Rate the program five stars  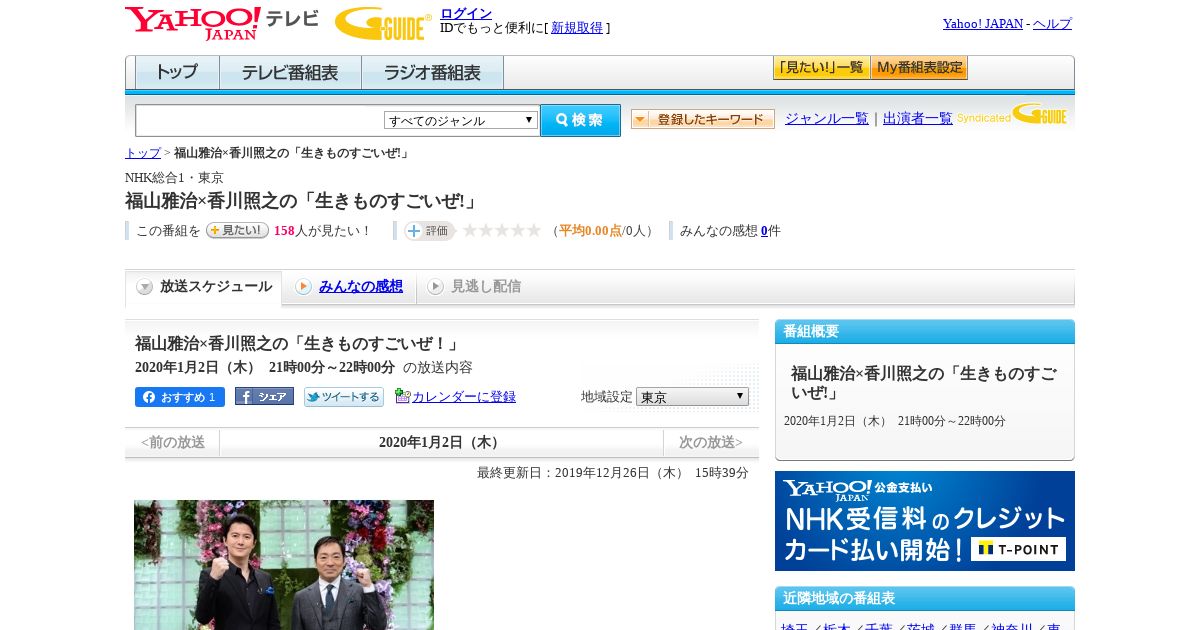click(x=534, y=231)
